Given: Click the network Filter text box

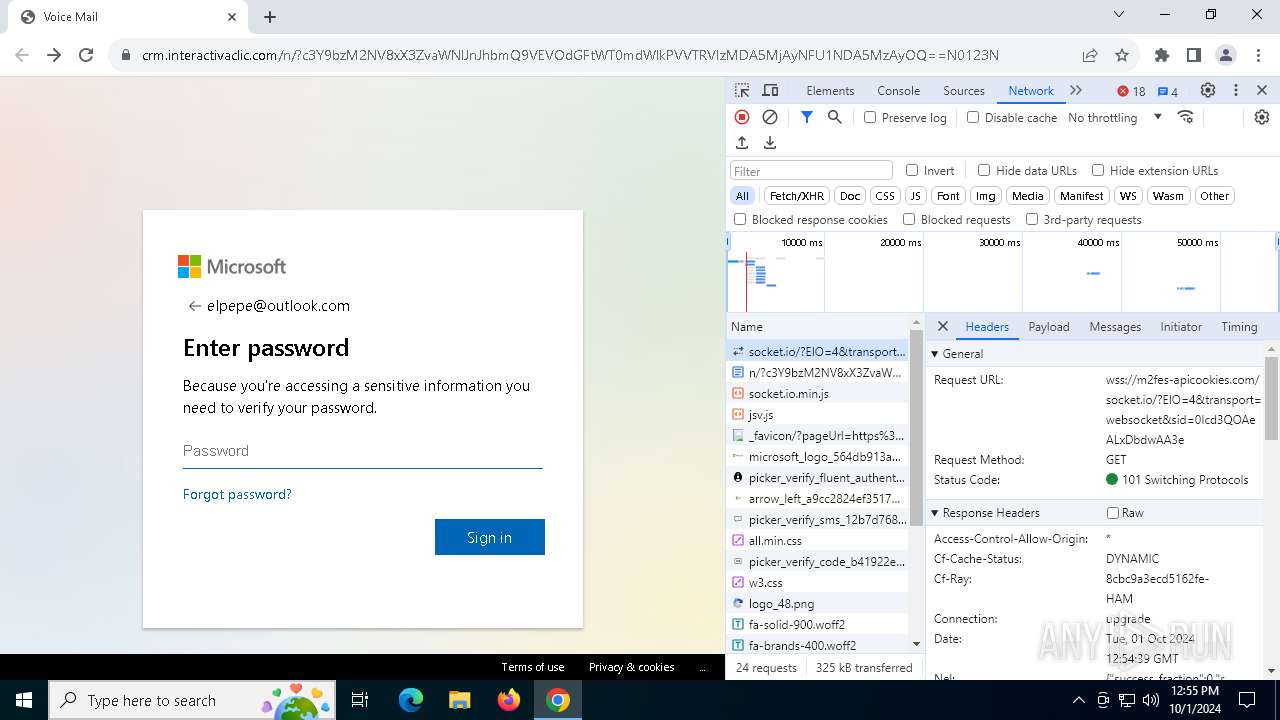Looking at the screenshot, I should (811, 171).
